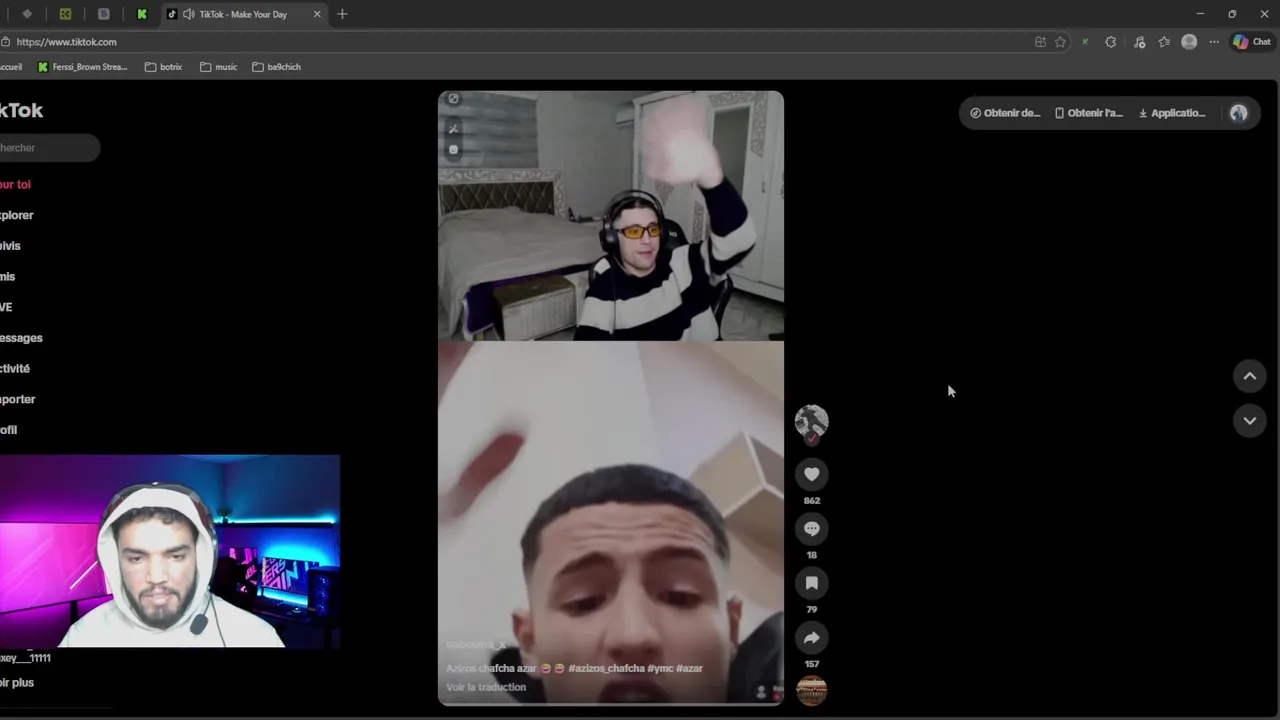The image size is (1280, 720).
Task: Click the TikTok search field
Action: [49, 148]
